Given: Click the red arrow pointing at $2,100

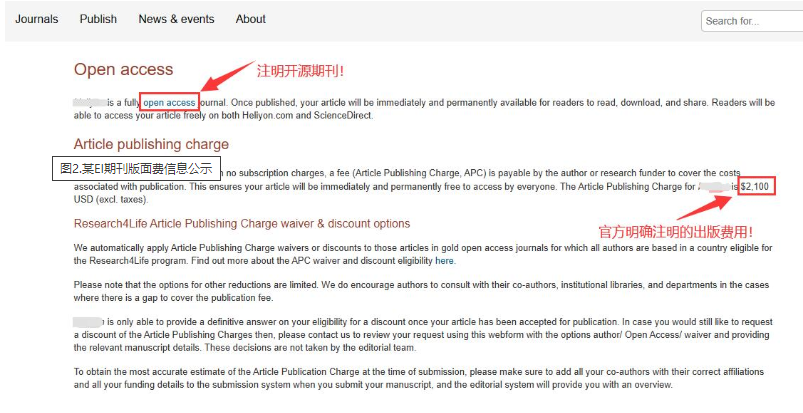Looking at the screenshot, I should click(x=706, y=208).
